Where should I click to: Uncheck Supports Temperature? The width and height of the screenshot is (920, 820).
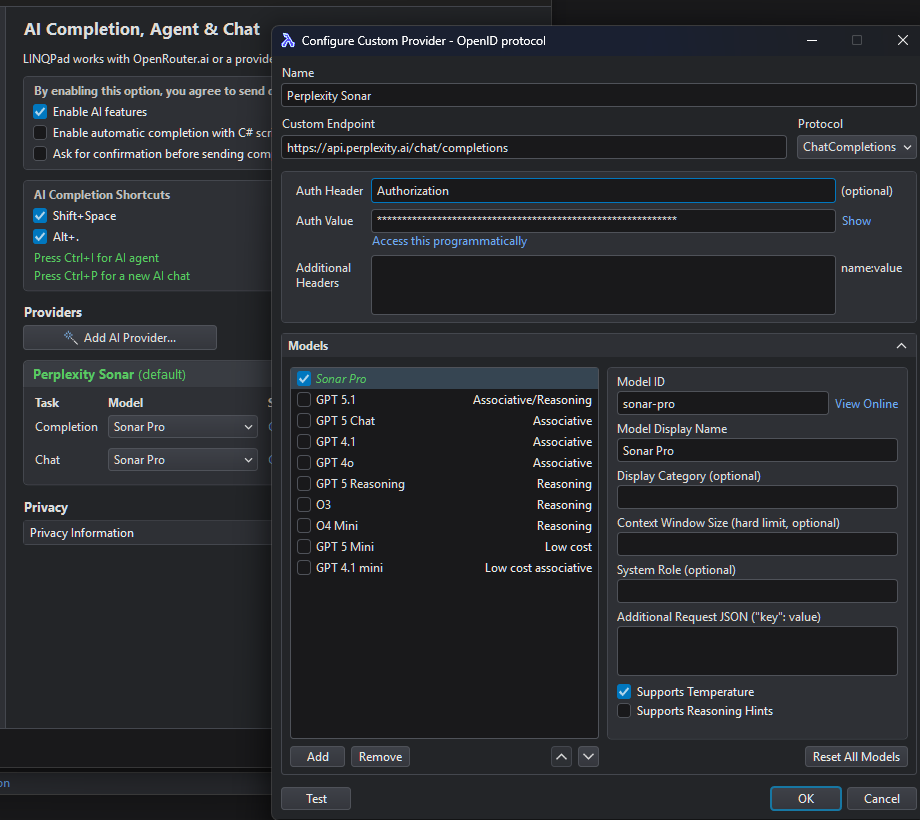point(624,692)
